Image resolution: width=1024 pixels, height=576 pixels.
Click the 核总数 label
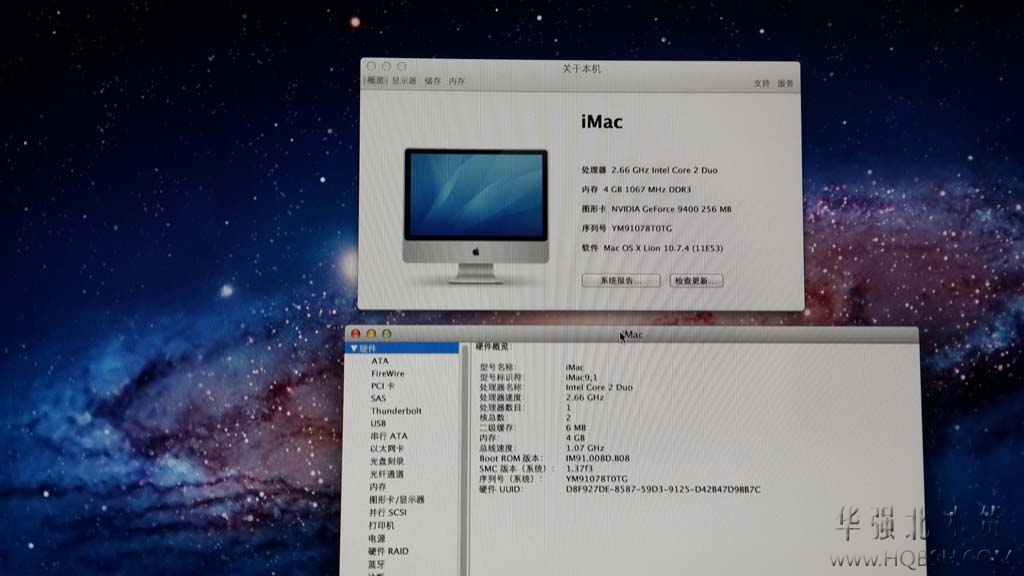[492, 418]
